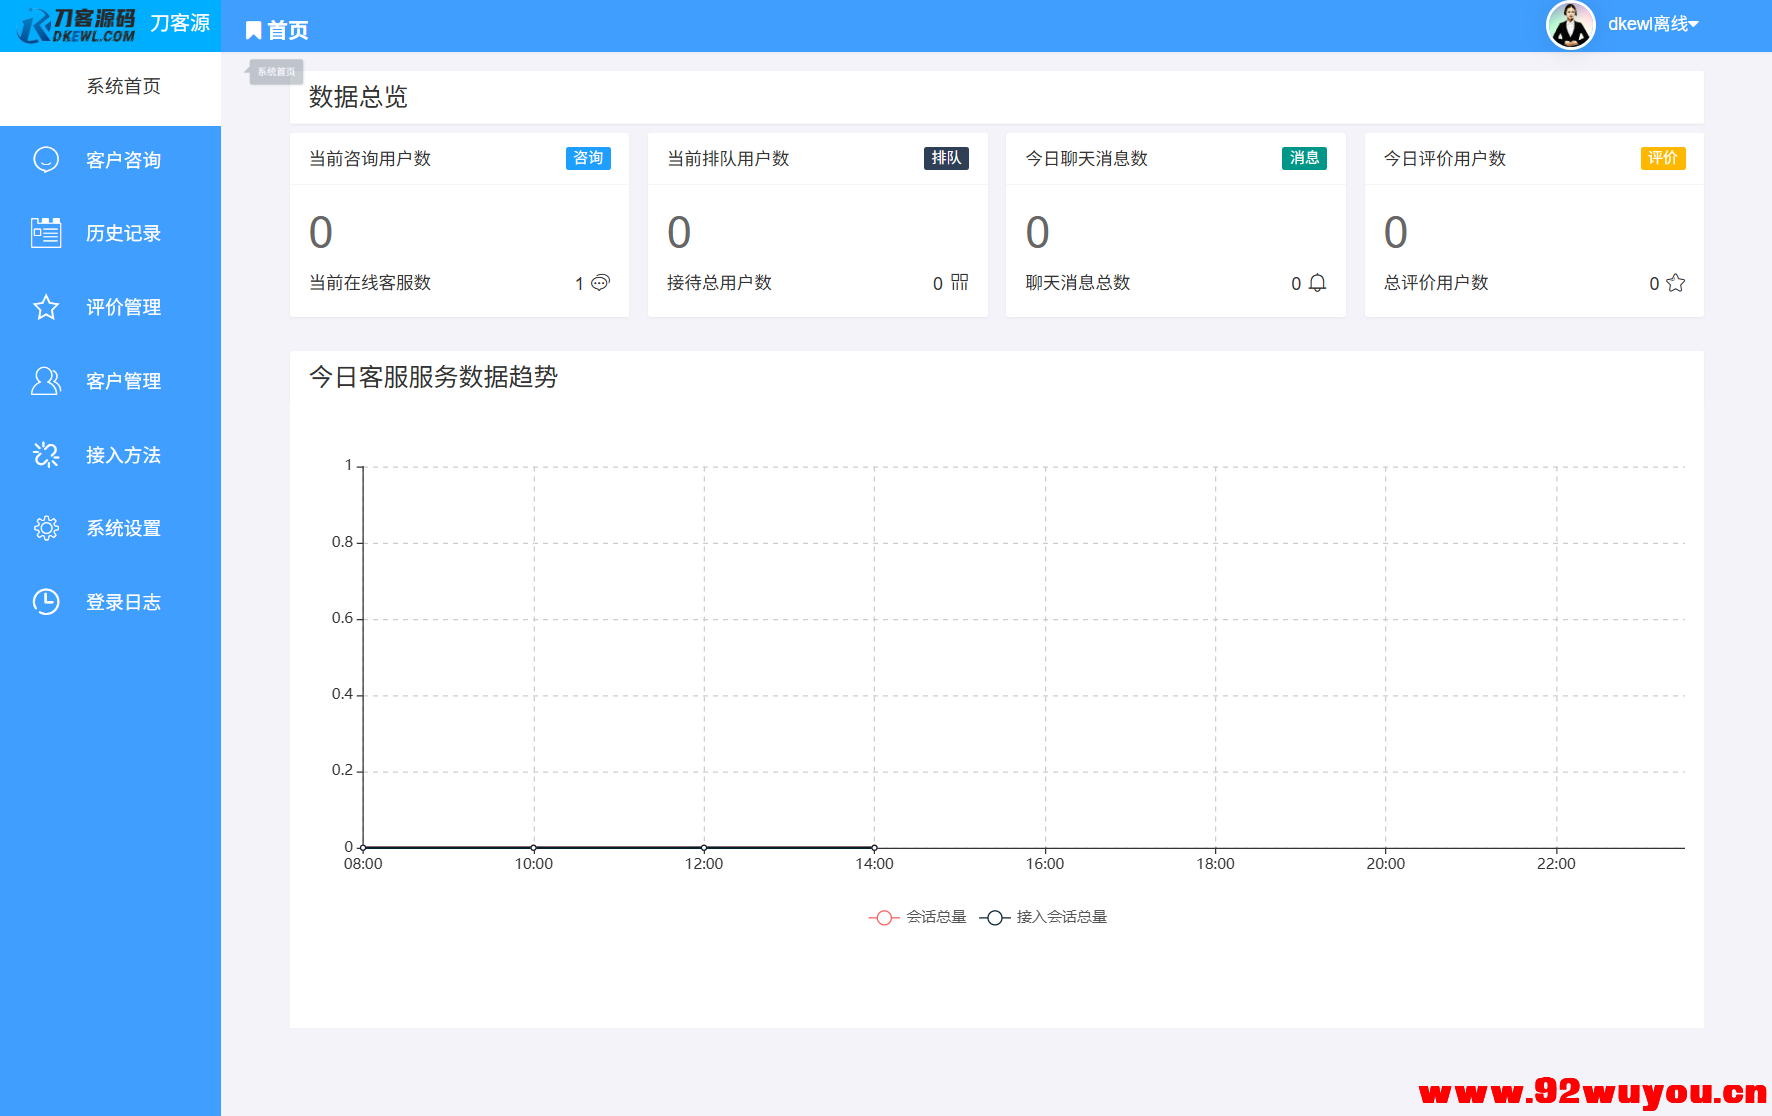This screenshot has height=1116, width=1772.
Task: Open the 客户咨询 panel icon
Action: point(46,159)
